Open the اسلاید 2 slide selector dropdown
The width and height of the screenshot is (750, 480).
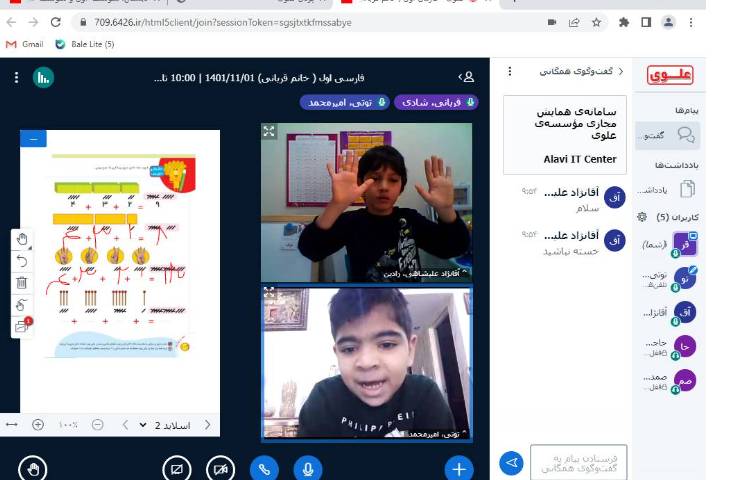point(165,425)
